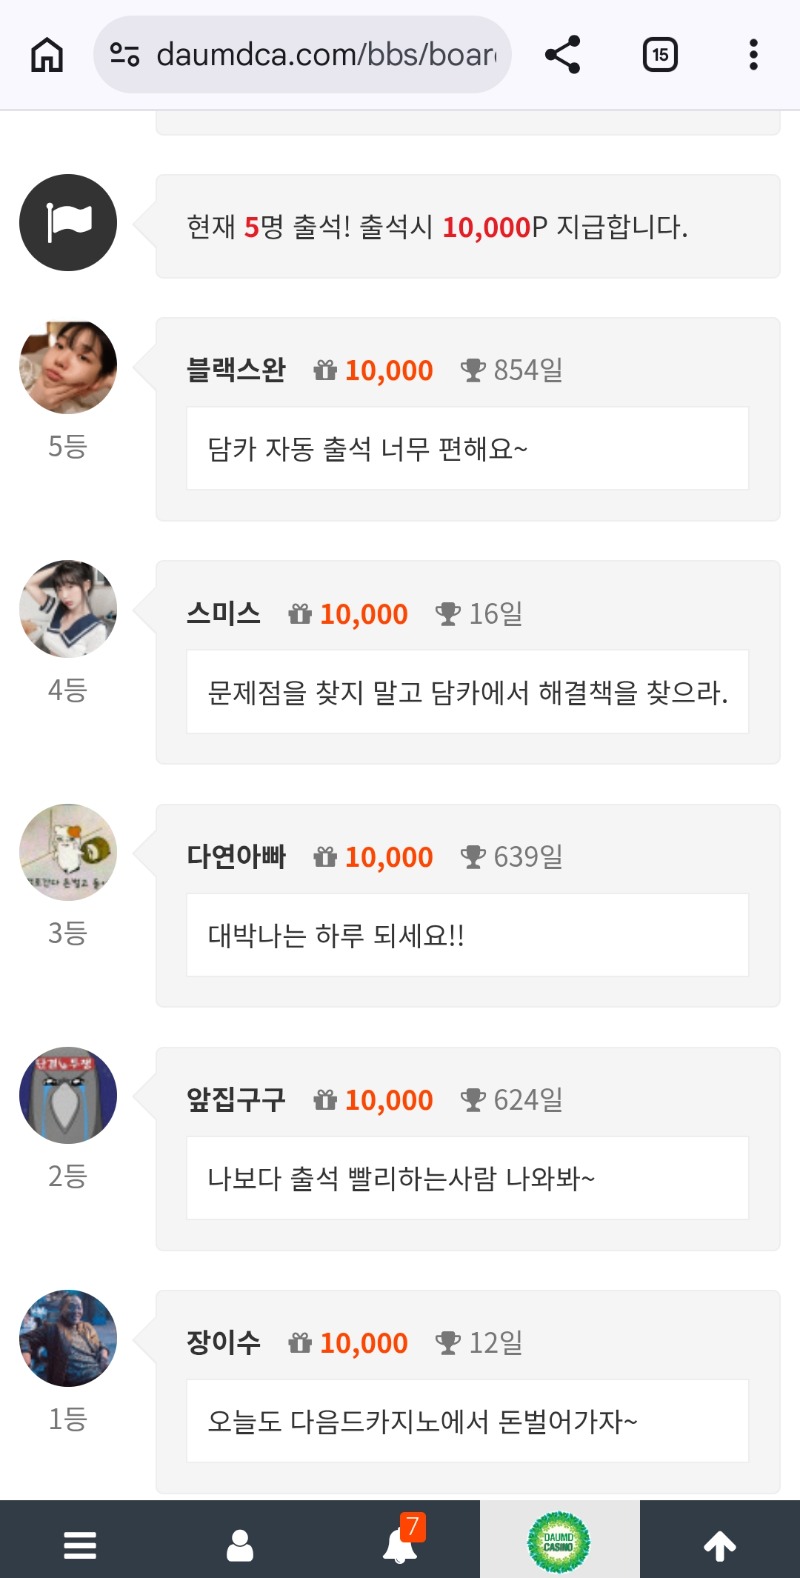Tap the scroll-to-top arrow

720,1546
